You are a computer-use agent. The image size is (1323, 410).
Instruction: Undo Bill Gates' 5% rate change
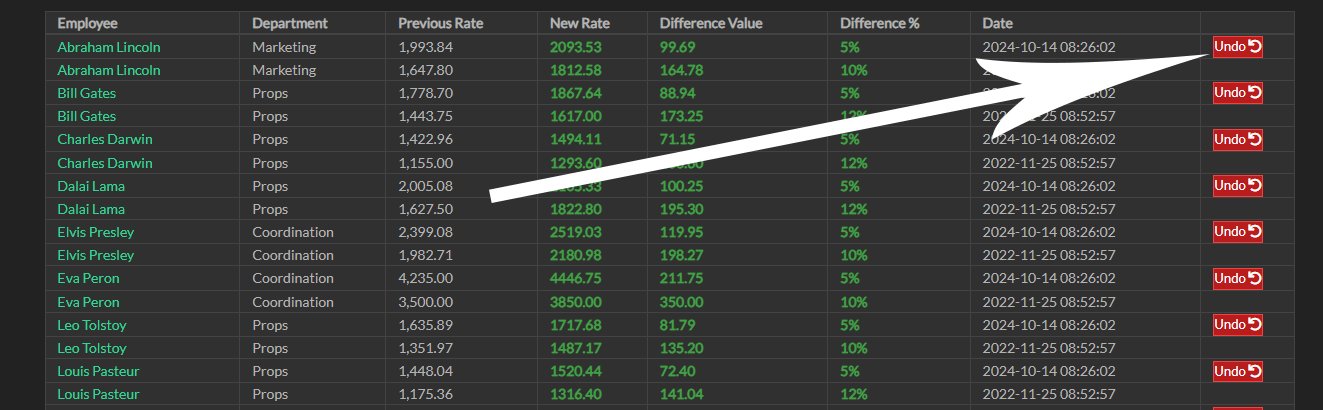tap(1237, 93)
